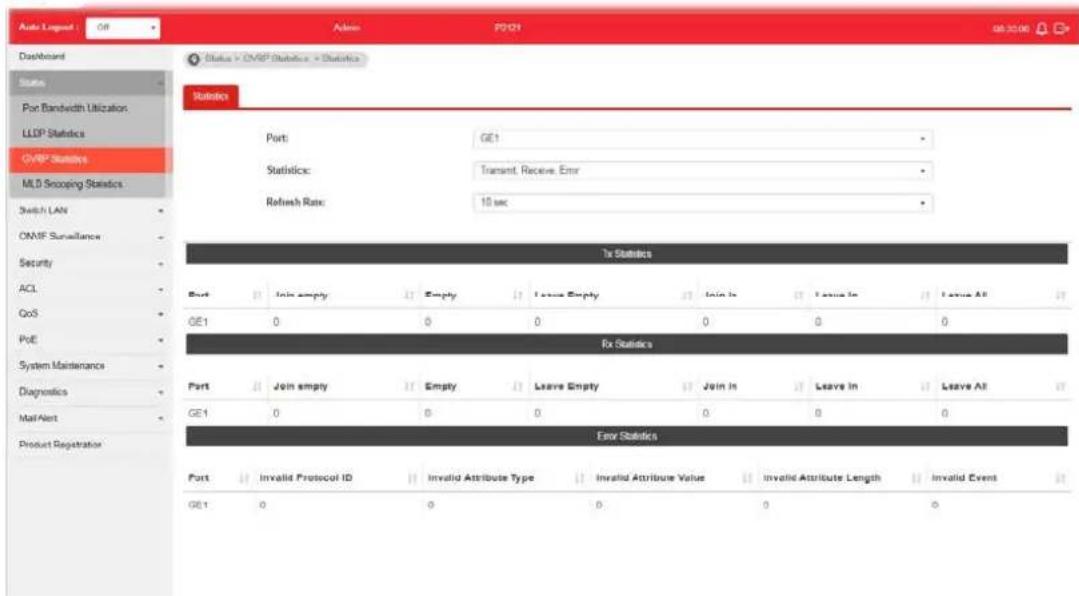This screenshot has width=1079, height=596.
Task: Sort Error Statistics by Port column
Action: 244,478
